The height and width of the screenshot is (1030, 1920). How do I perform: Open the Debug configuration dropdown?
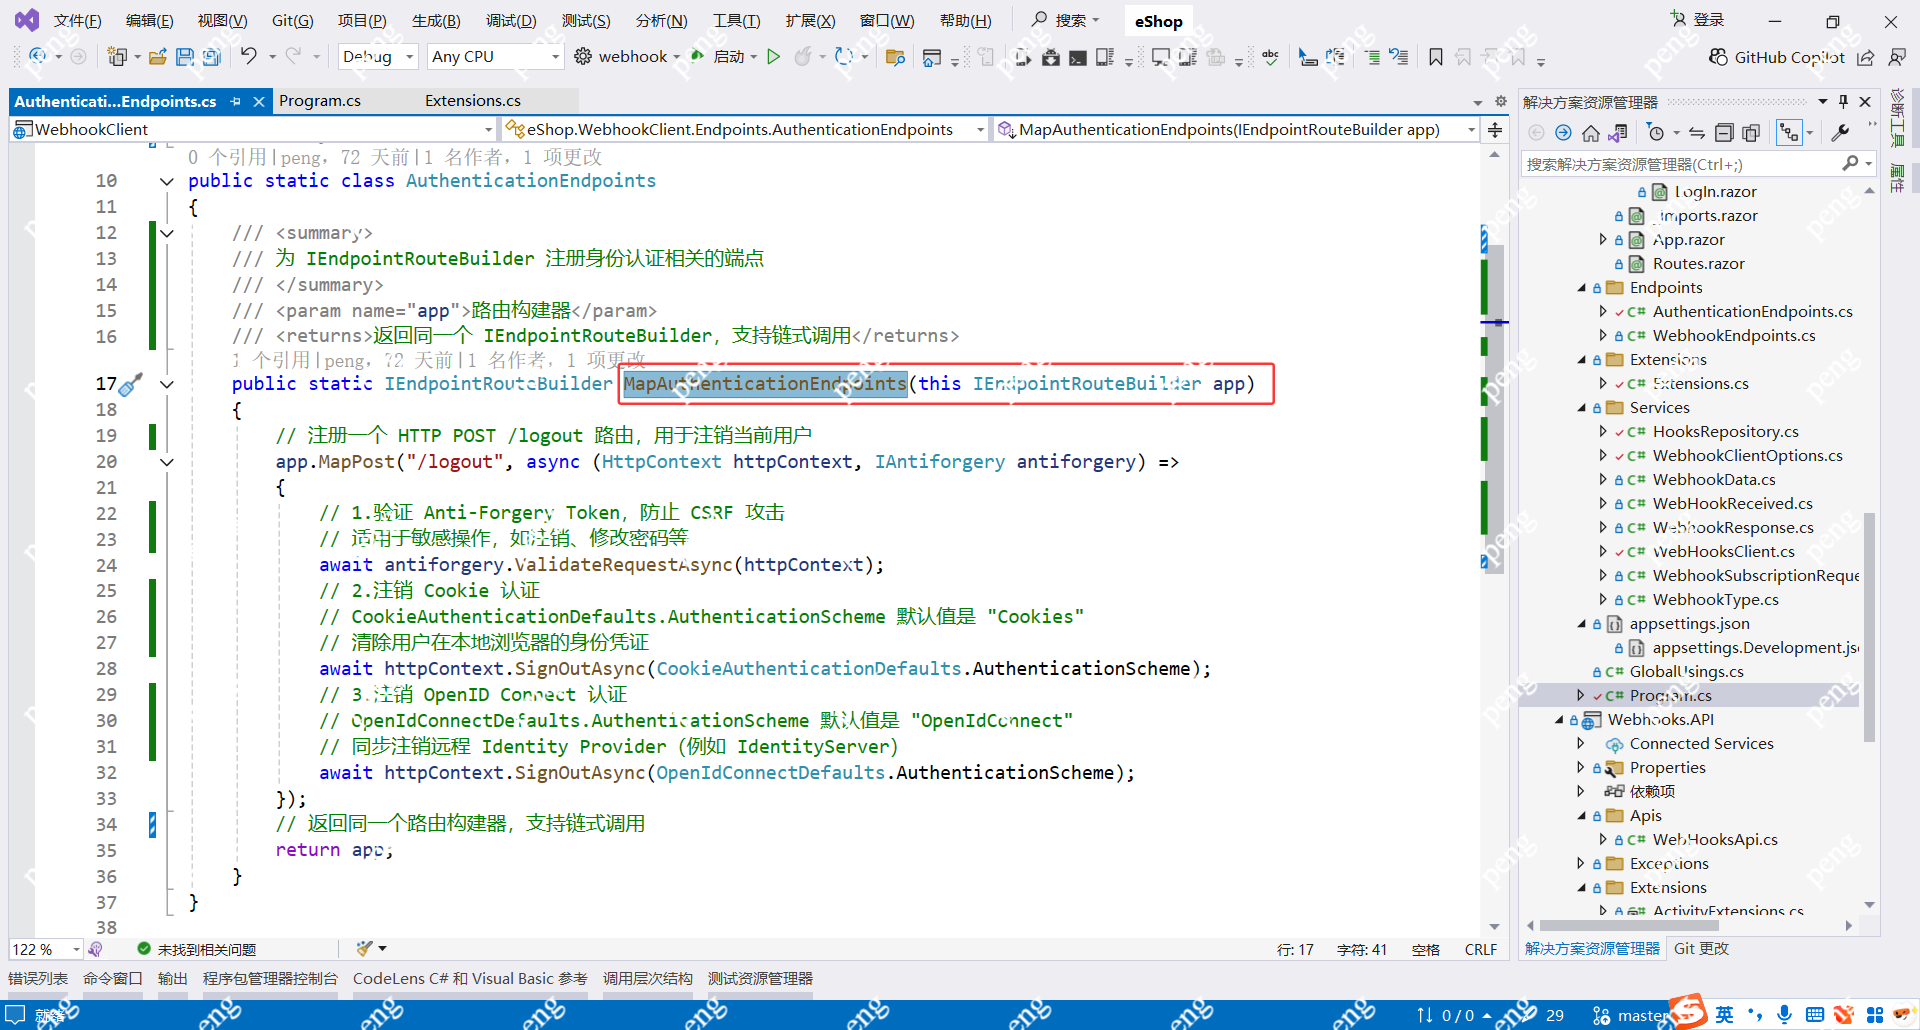point(378,57)
